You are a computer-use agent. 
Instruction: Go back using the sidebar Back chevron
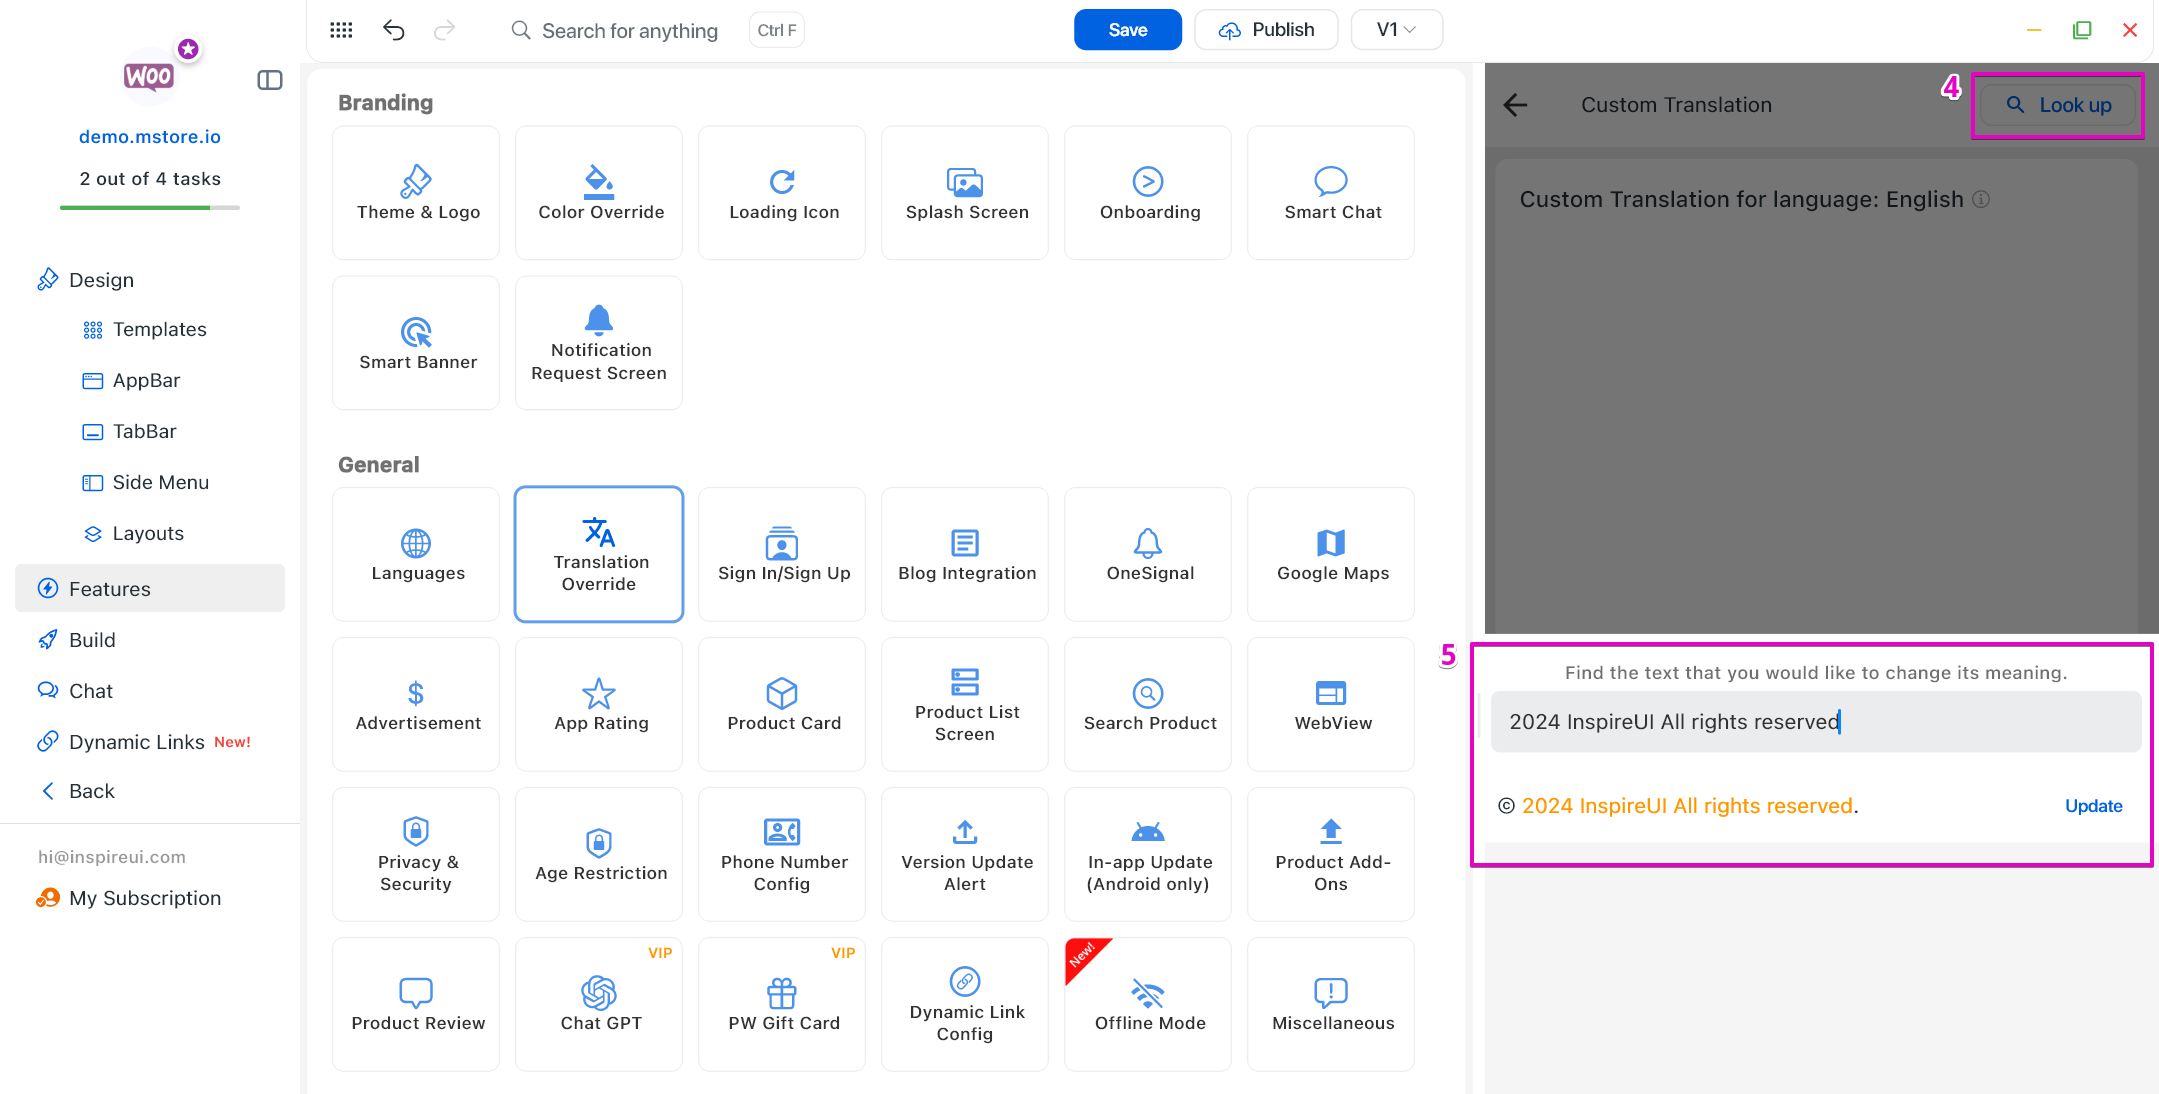coord(49,791)
